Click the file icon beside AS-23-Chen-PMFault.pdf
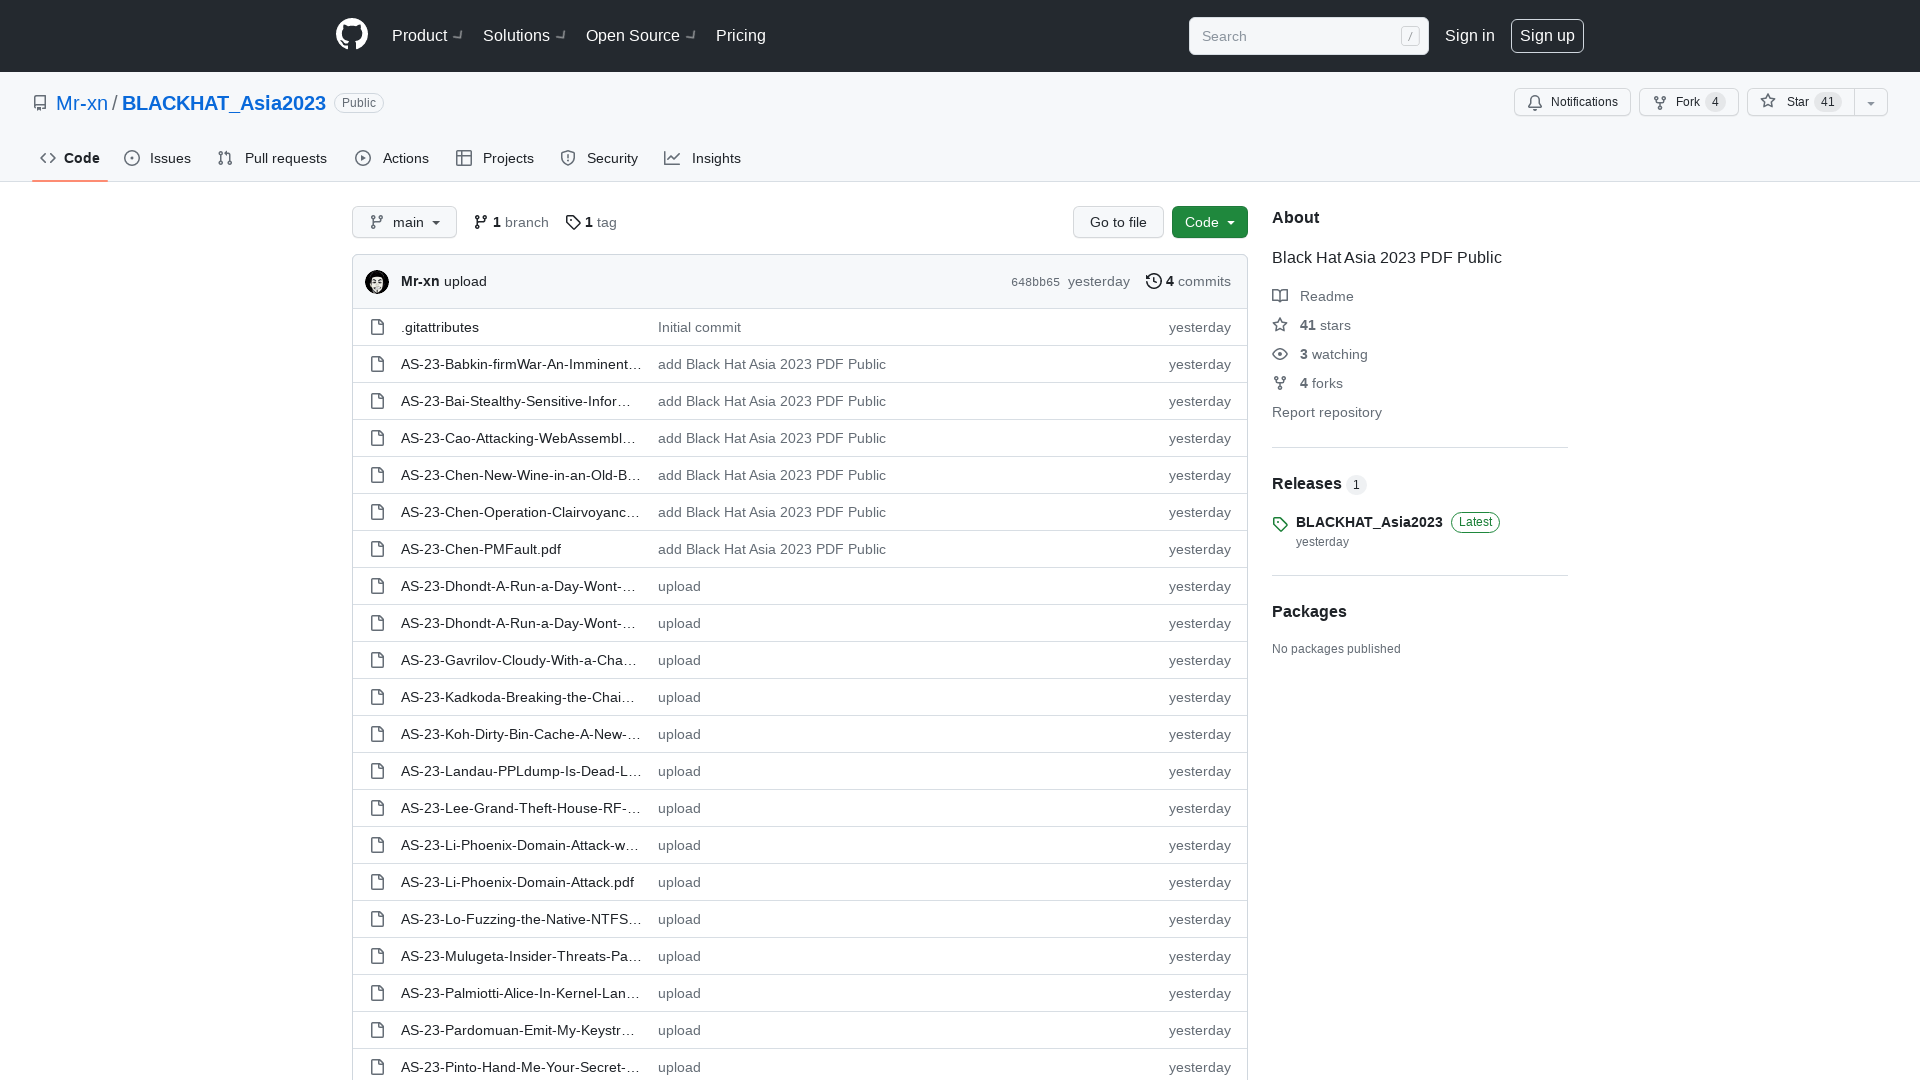Screen dimensions: 1920x1080 (377, 549)
